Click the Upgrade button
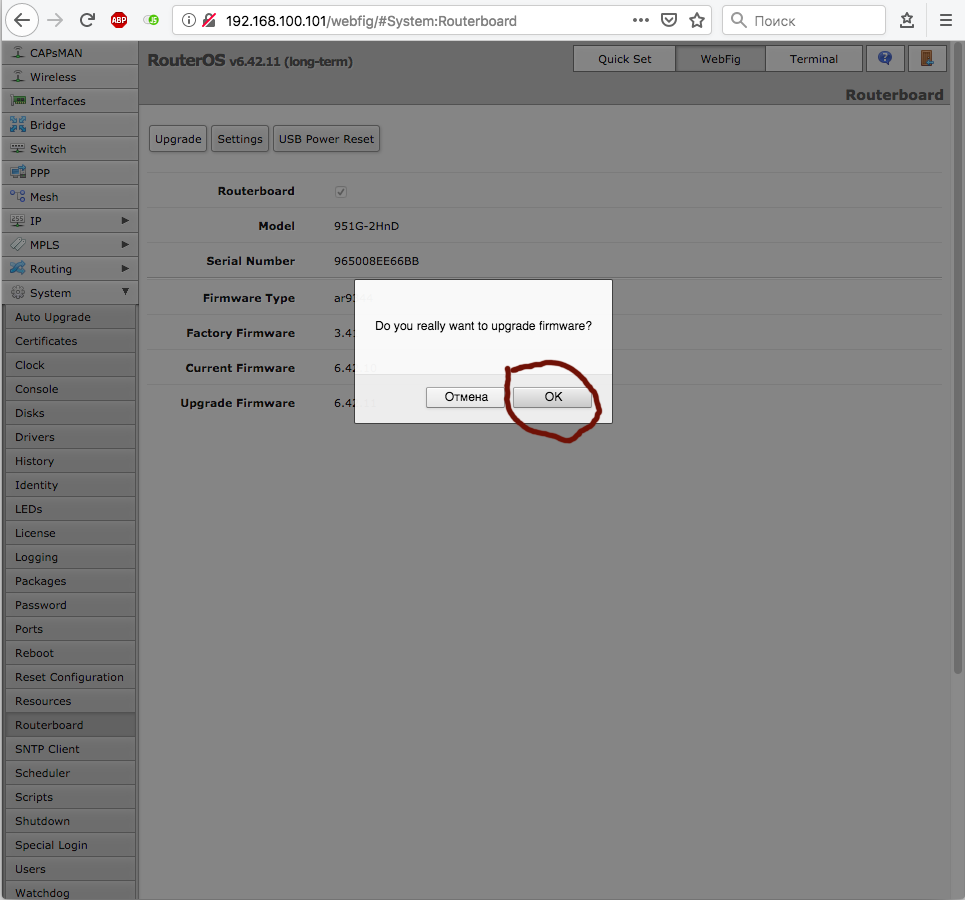The image size is (965, 900). pyautogui.click(x=178, y=139)
